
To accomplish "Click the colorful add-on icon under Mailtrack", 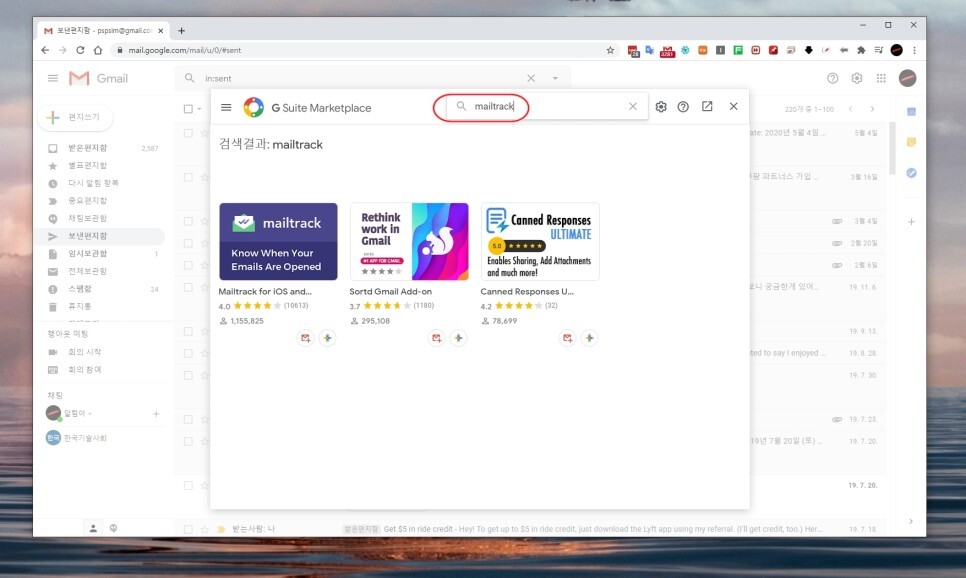I will coord(328,338).
